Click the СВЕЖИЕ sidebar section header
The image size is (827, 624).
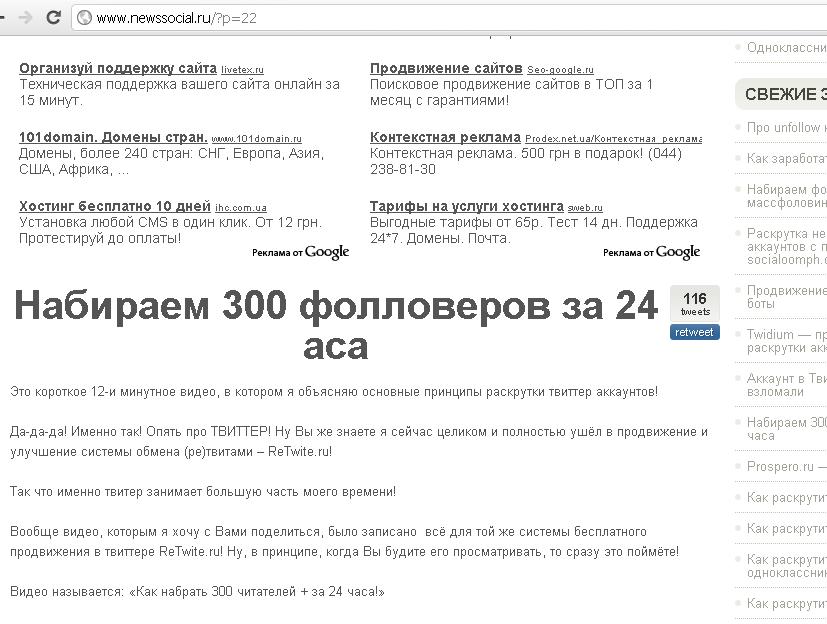coord(781,94)
